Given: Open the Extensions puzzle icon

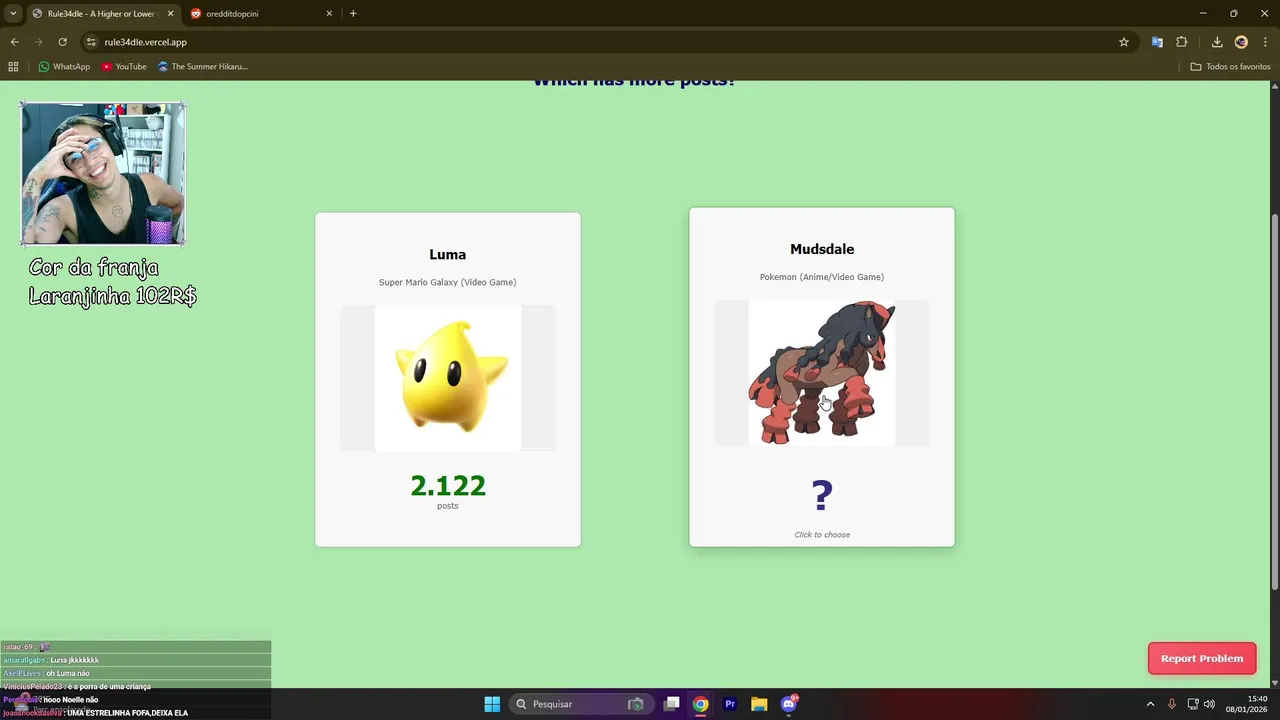Looking at the screenshot, I should point(1182,42).
